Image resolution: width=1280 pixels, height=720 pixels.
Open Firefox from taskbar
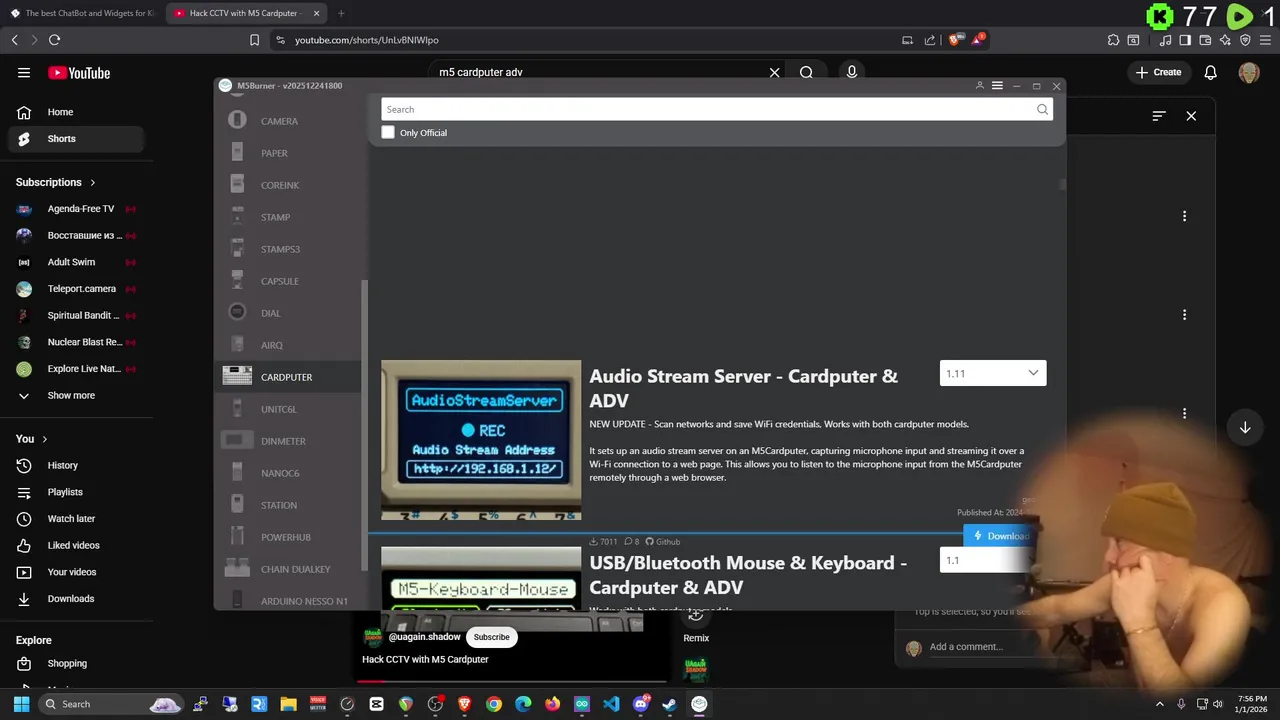pyautogui.click(x=553, y=704)
